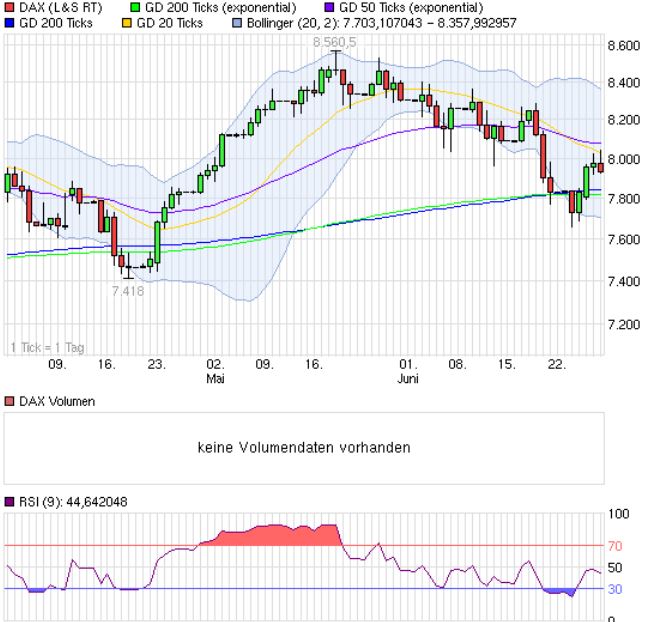Click the RSI 70 overbought level label

615,546
